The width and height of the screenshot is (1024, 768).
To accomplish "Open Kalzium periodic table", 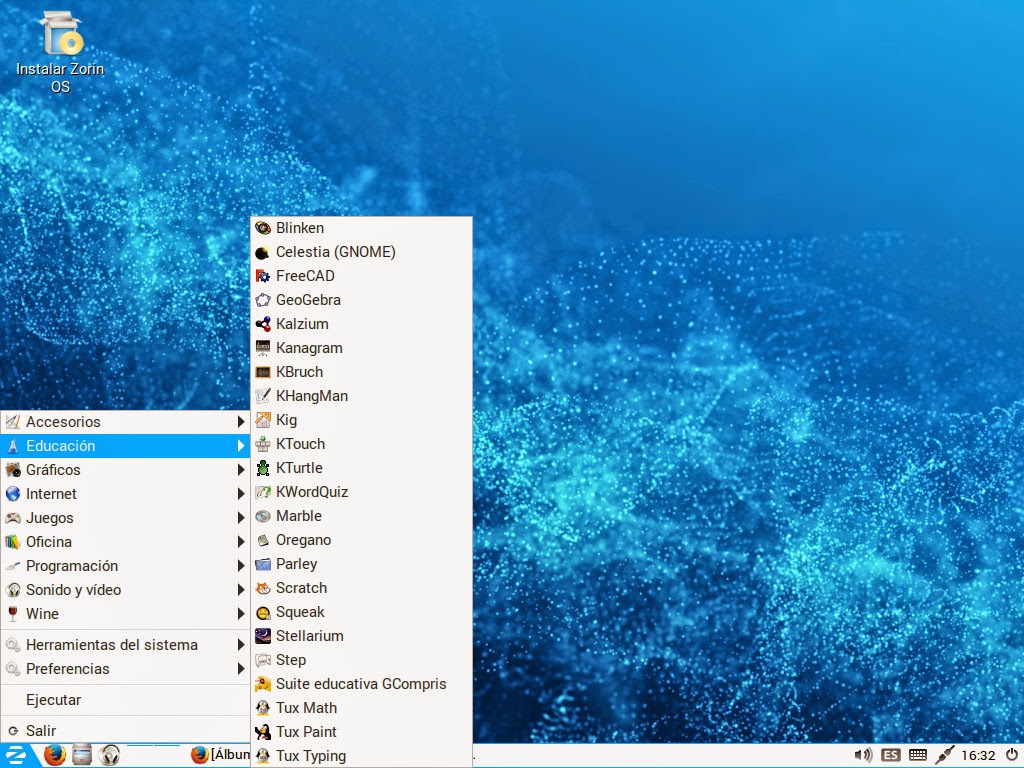I will click(x=298, y=324).
